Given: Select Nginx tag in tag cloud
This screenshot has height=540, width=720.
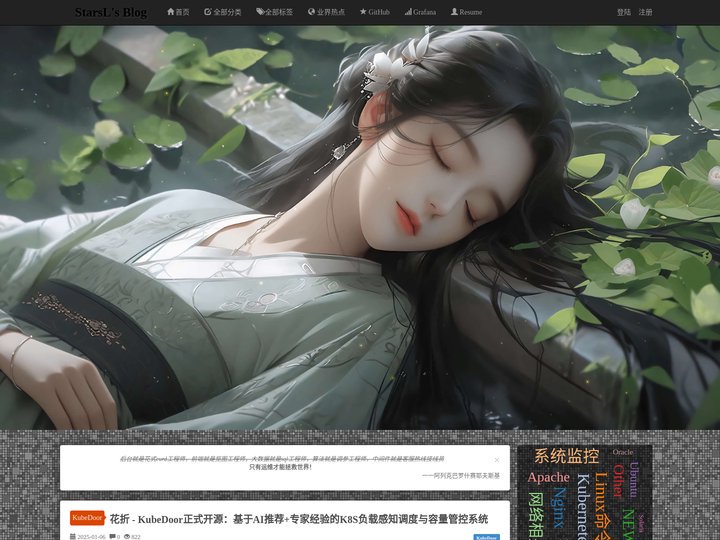Looking at the screenshot, I should point(559,507).
